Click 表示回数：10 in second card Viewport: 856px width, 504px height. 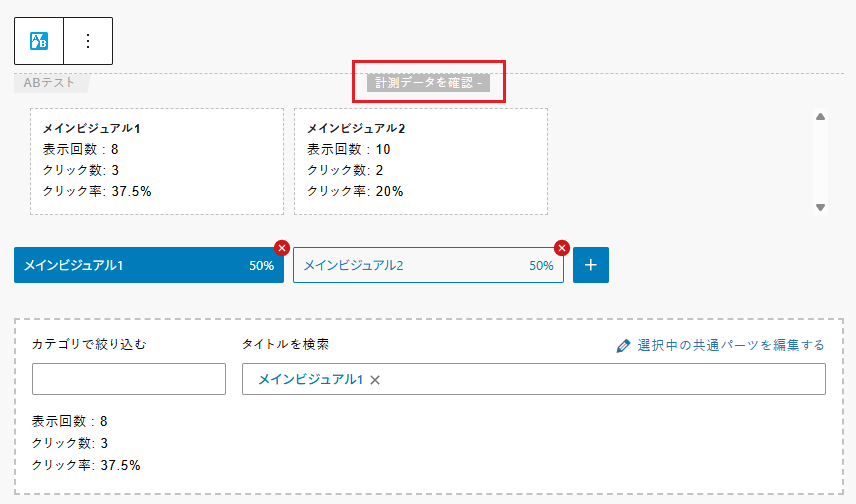[x=348, y=150]
